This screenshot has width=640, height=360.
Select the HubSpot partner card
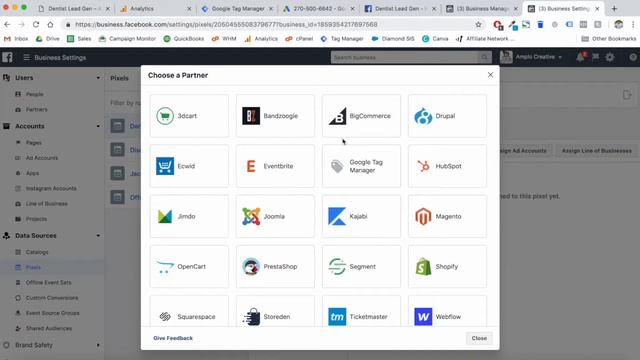click(447, 166)
